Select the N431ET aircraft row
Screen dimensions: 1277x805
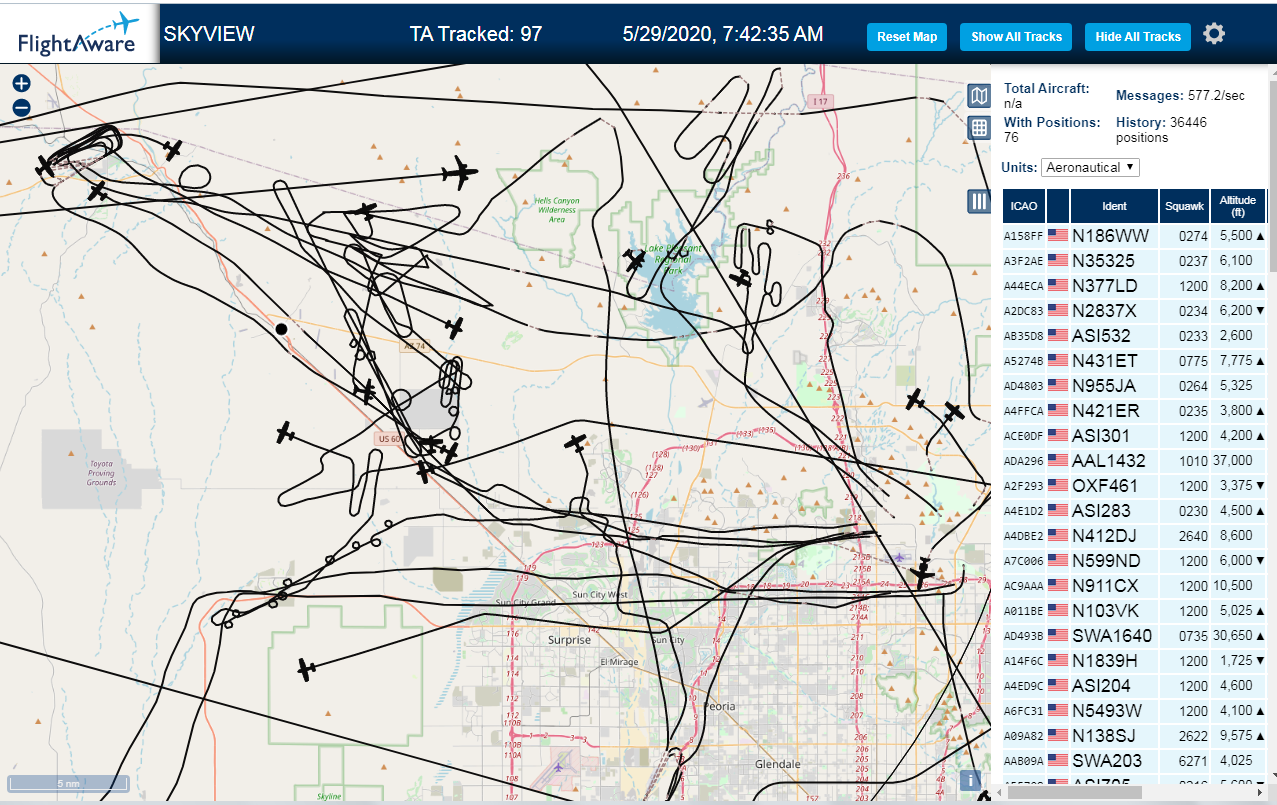point(1135,361)
